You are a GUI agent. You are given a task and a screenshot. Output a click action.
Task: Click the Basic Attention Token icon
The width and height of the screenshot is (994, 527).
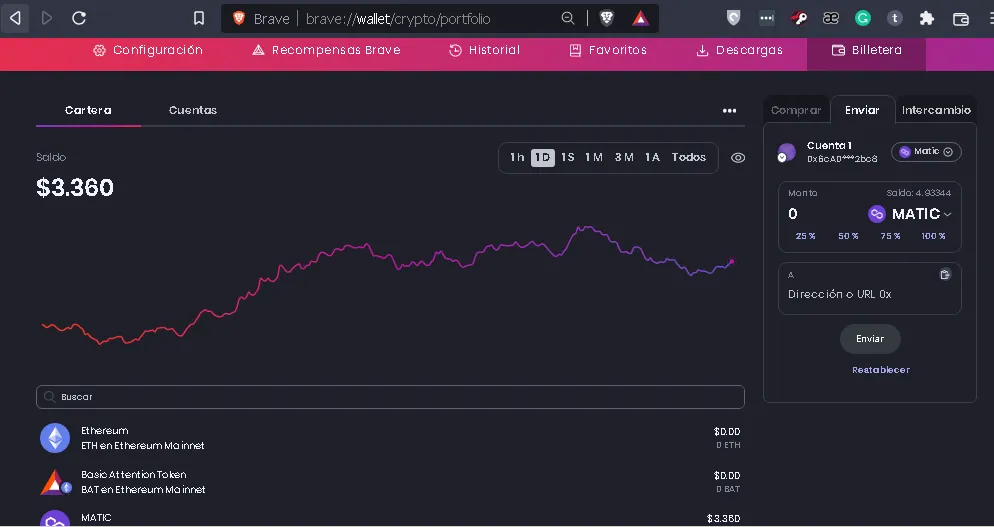coord(55,482)
